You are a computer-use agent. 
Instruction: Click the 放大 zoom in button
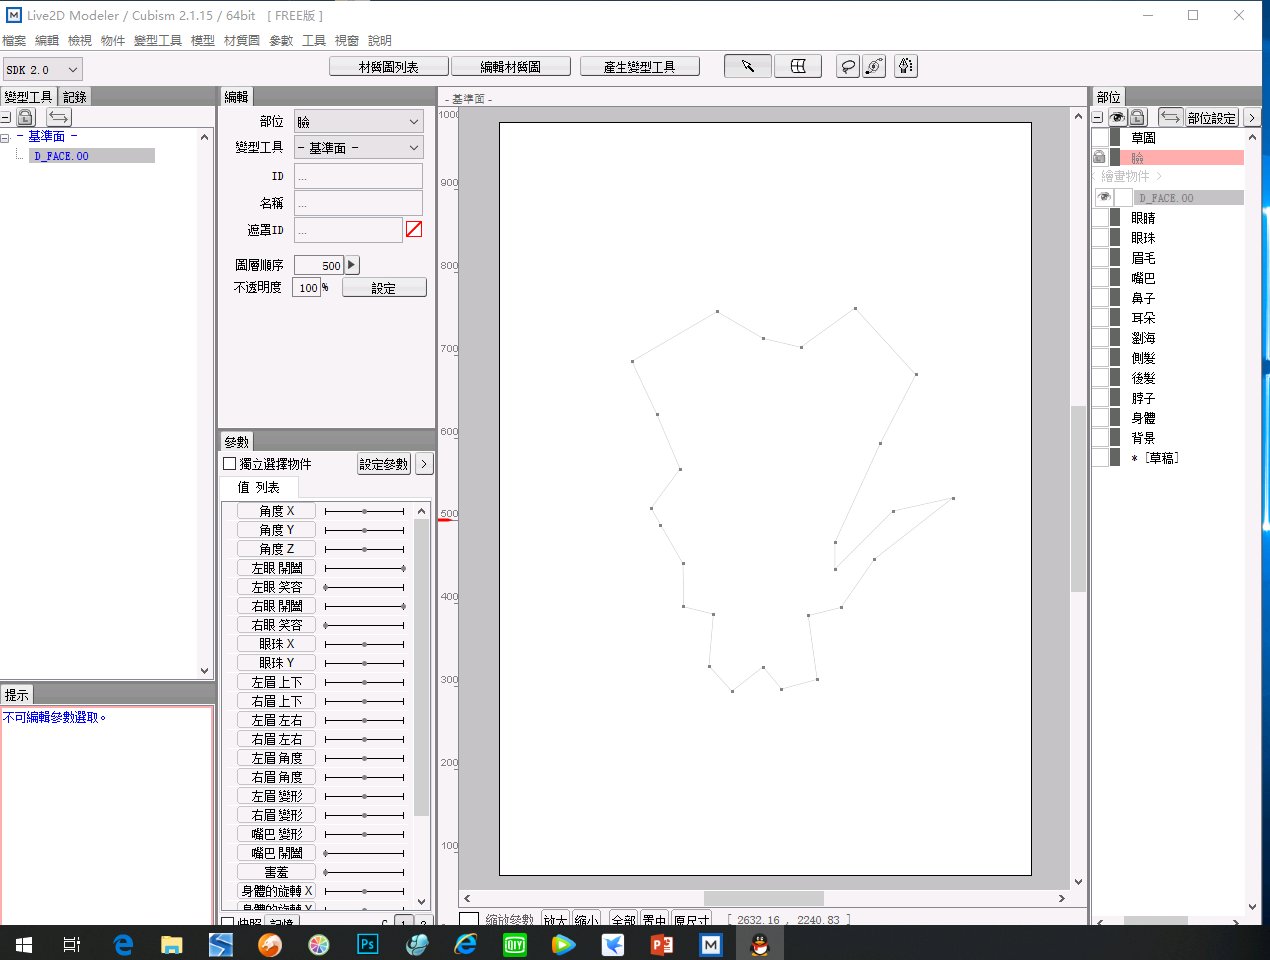(x=555, y=920)
